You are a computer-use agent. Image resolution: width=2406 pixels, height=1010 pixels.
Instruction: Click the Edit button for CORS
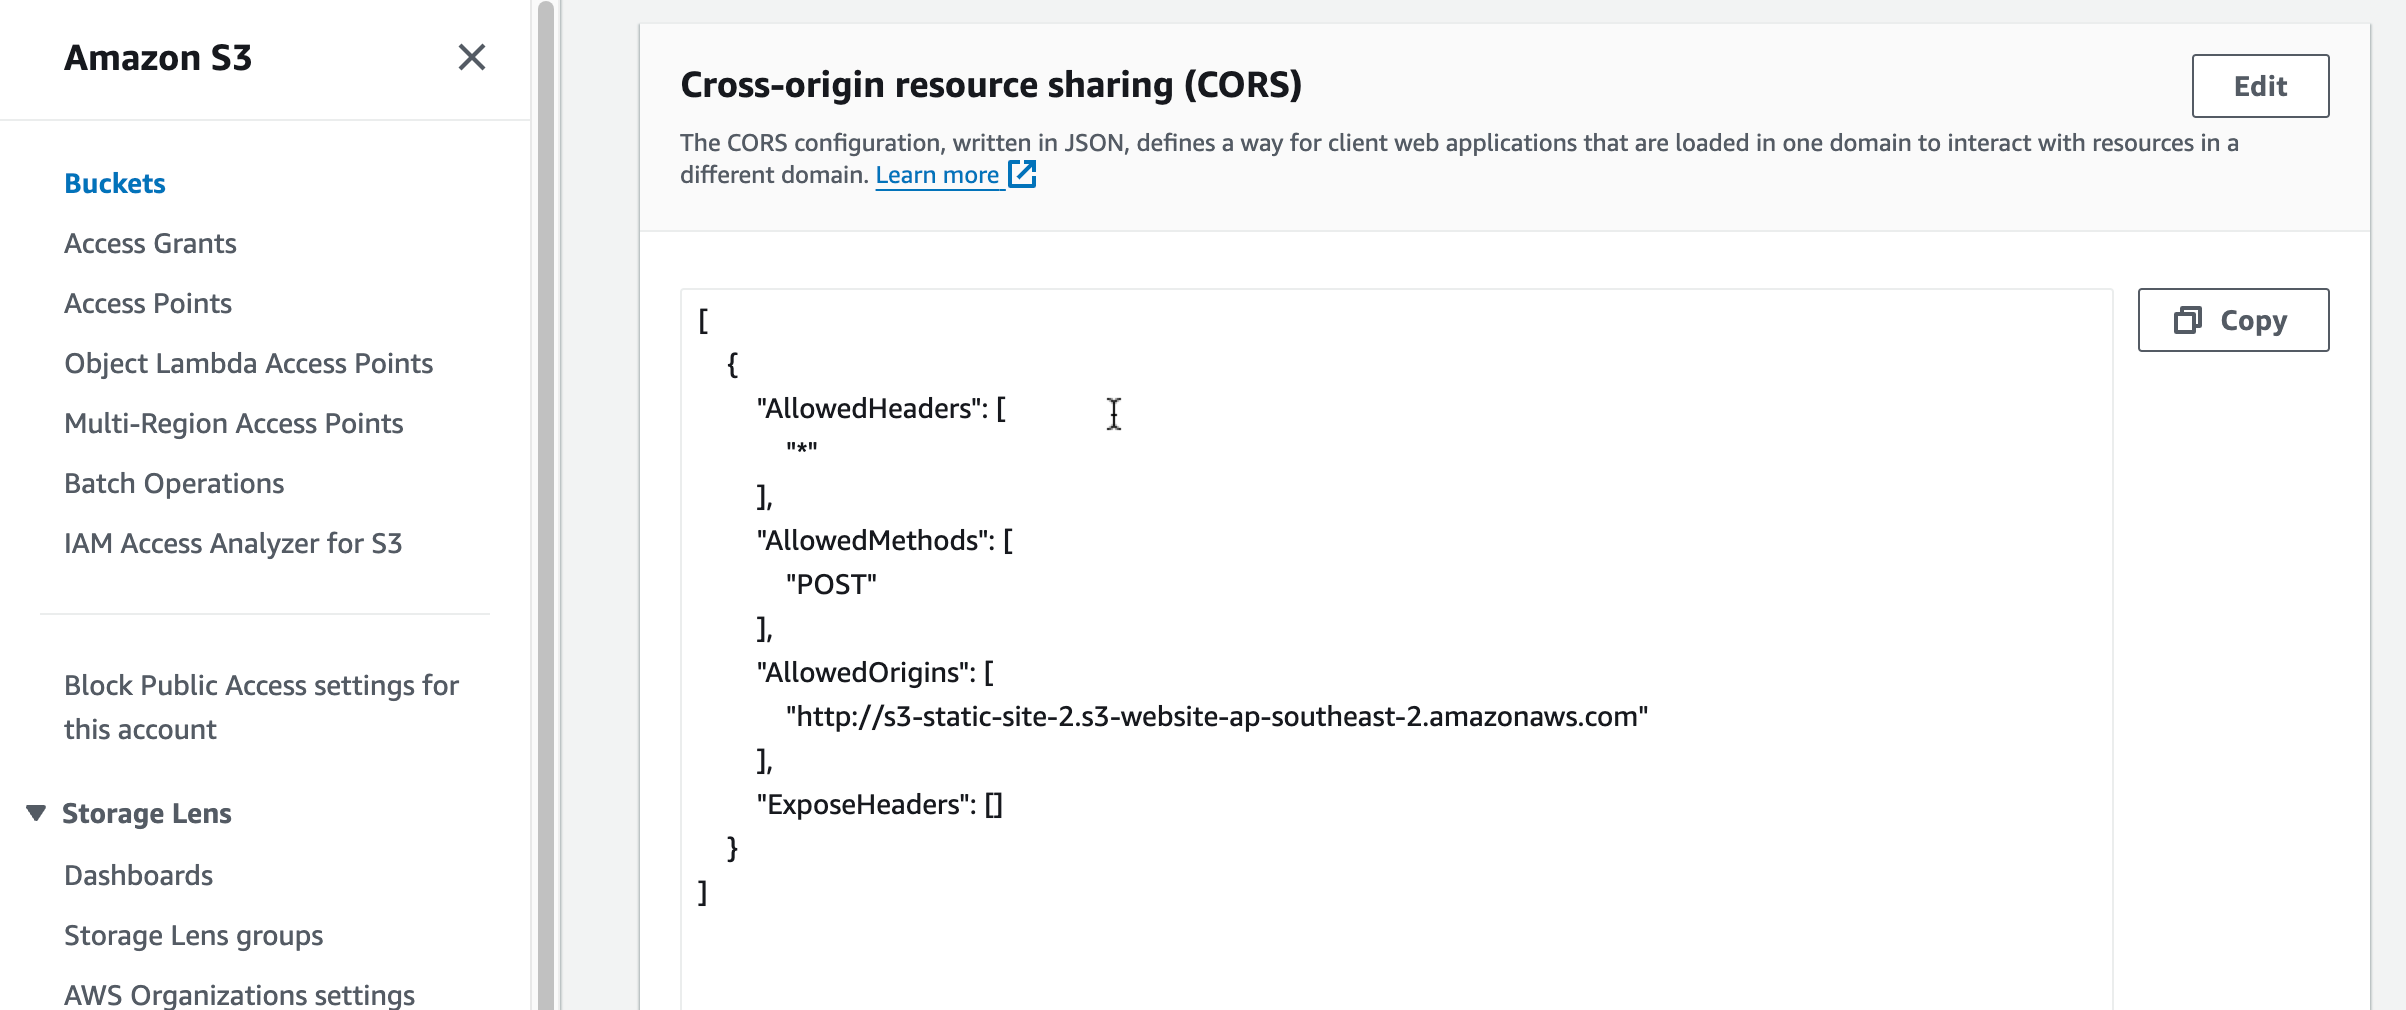click(x=2259, y=86)
